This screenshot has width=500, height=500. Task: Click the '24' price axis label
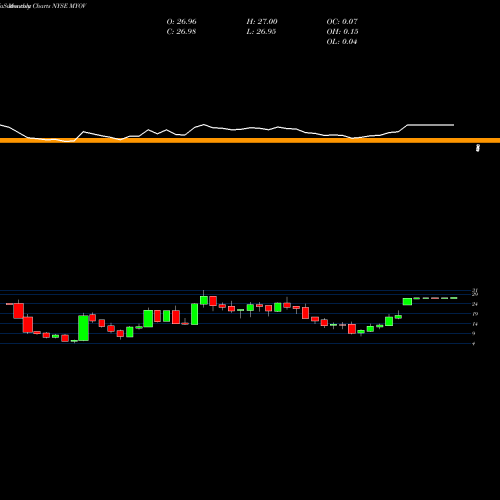point(475,304)
